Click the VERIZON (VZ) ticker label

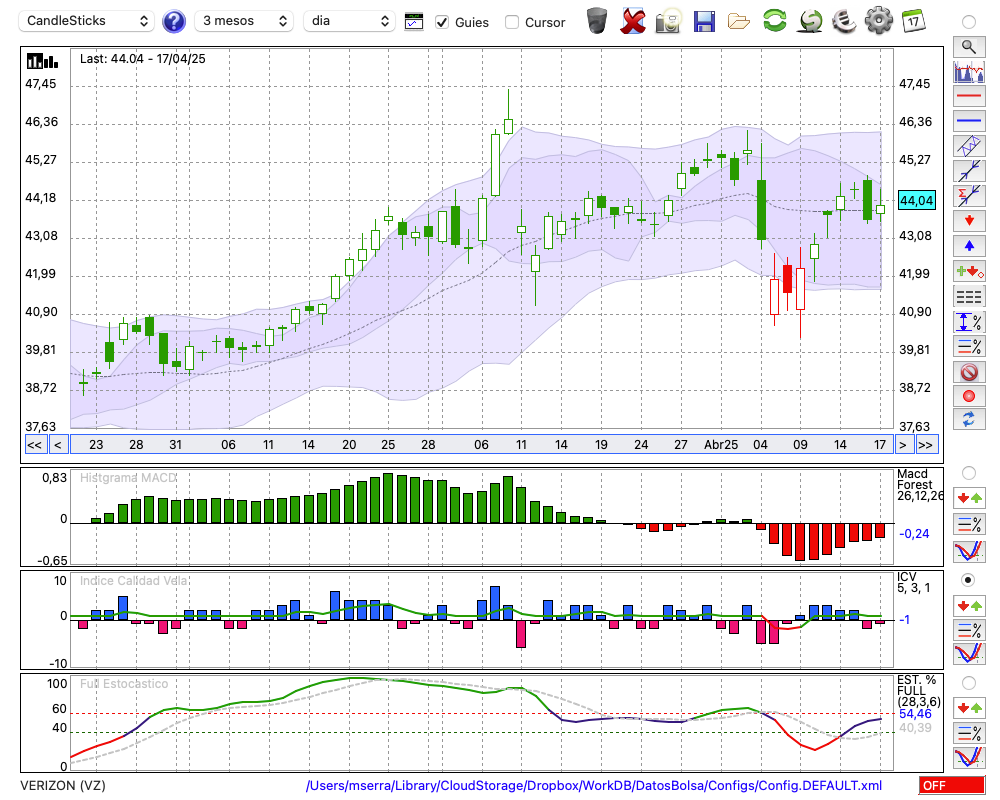[x=63, y=786]
